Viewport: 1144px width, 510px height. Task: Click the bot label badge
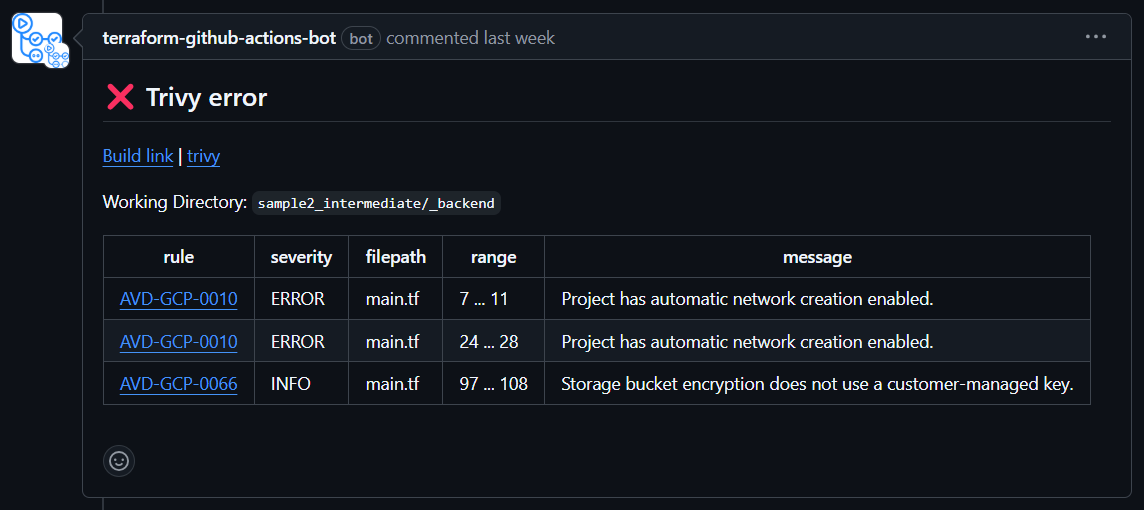click(x=361, y=39)
